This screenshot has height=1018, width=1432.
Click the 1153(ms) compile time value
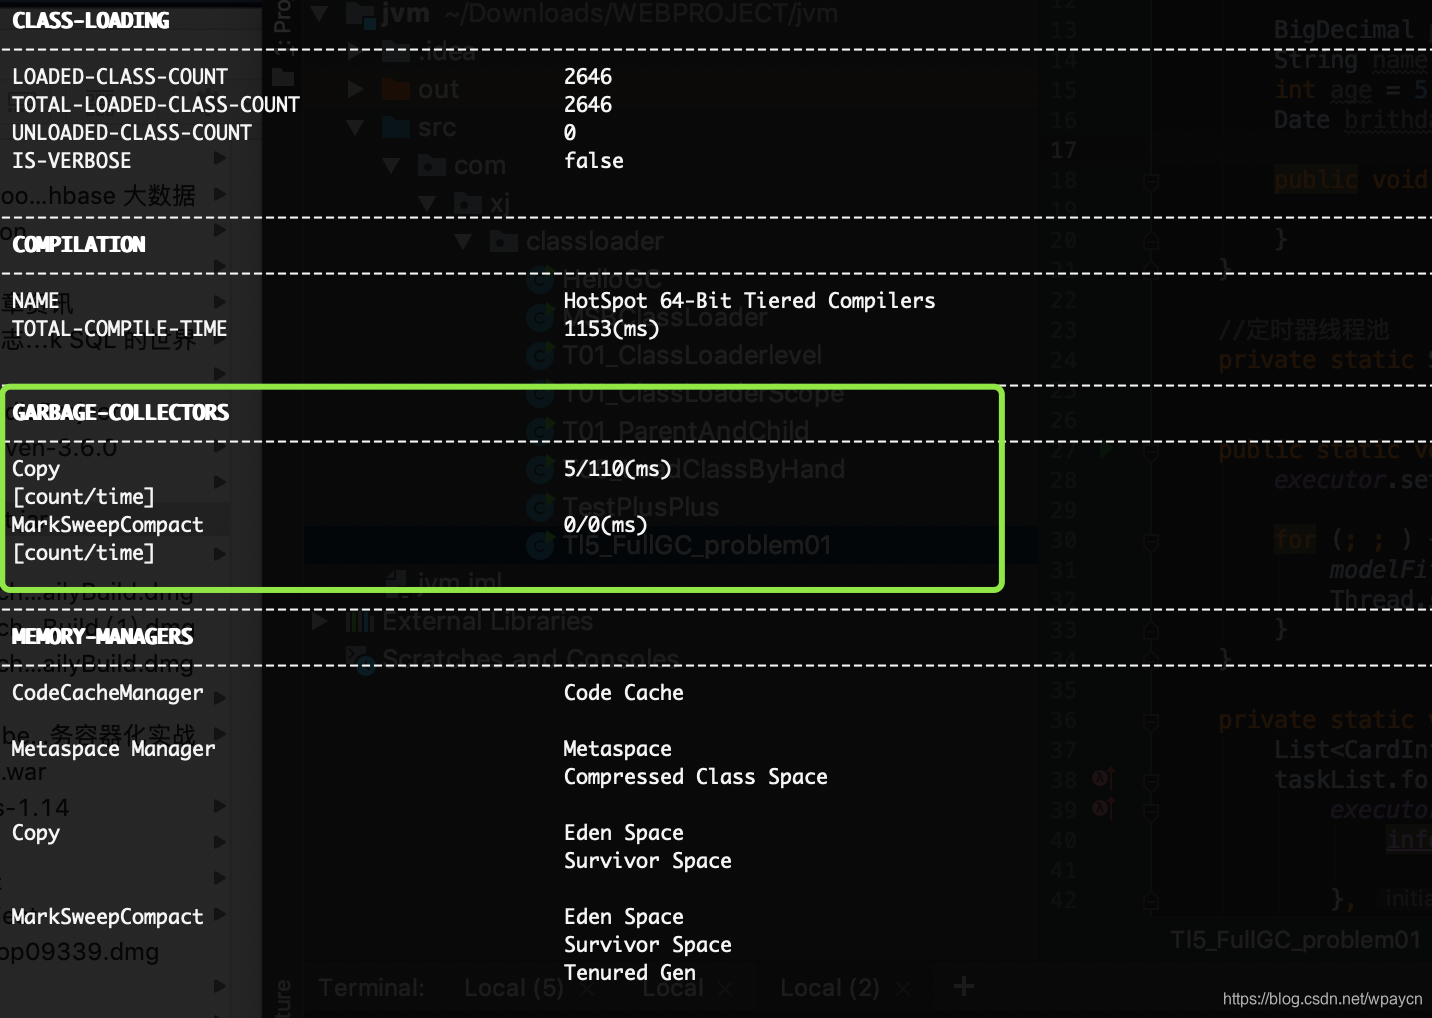pos(612,328)
